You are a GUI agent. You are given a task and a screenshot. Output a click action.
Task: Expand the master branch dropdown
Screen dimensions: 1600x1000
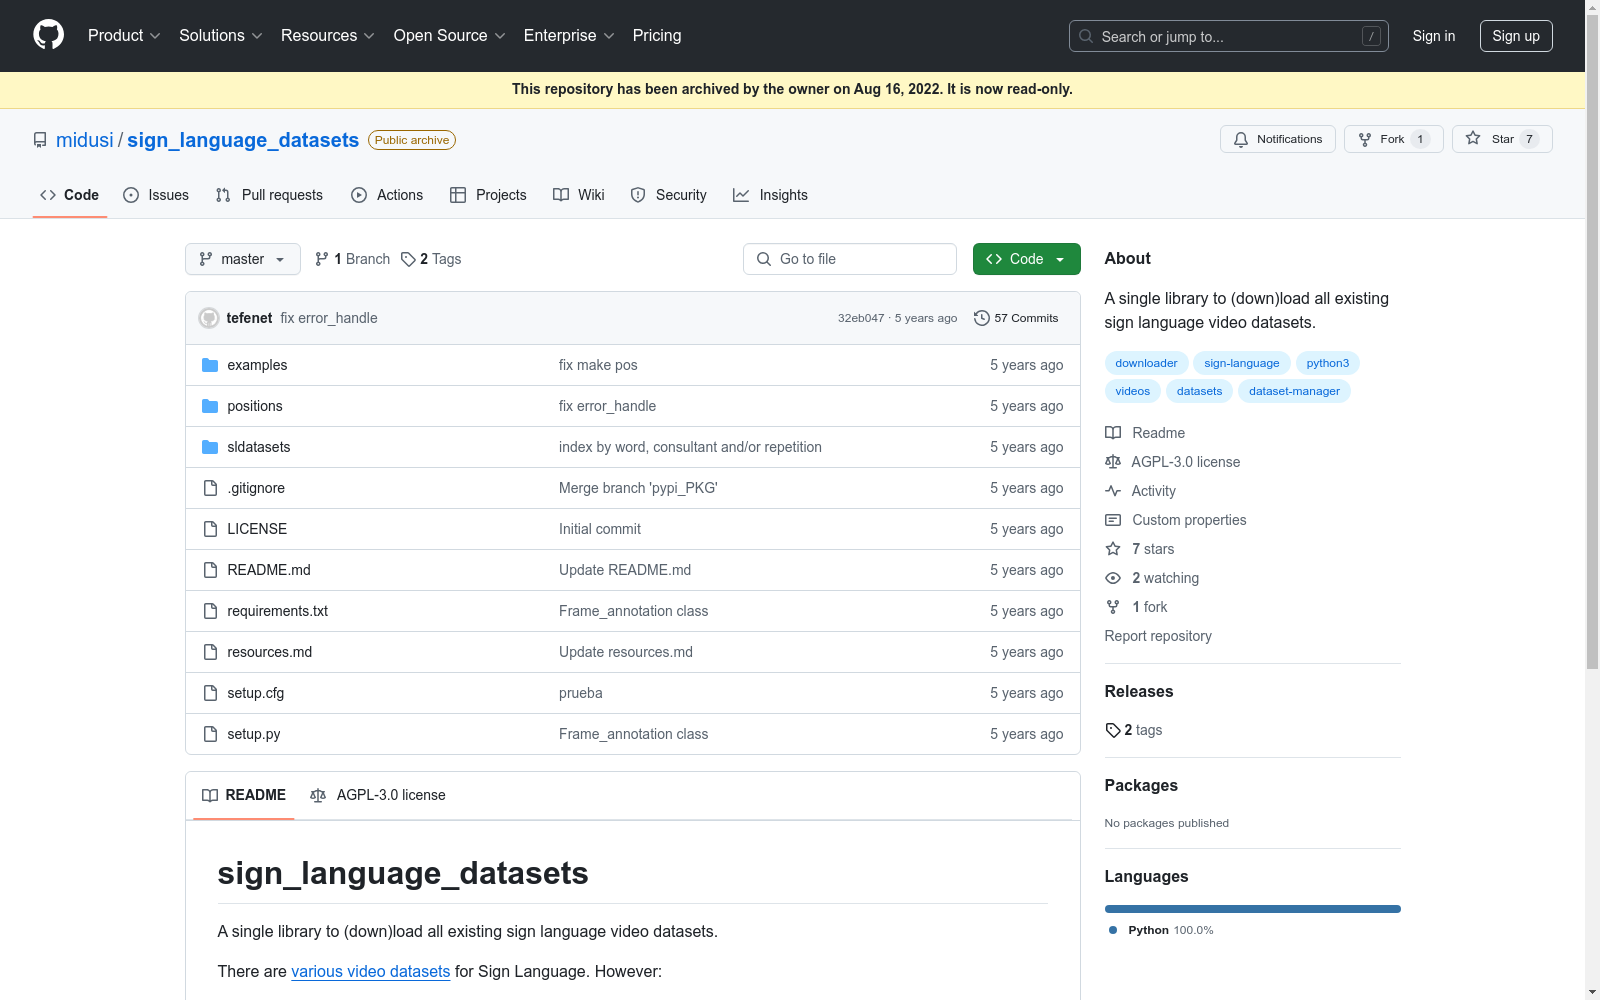click(x=243, y=259)
